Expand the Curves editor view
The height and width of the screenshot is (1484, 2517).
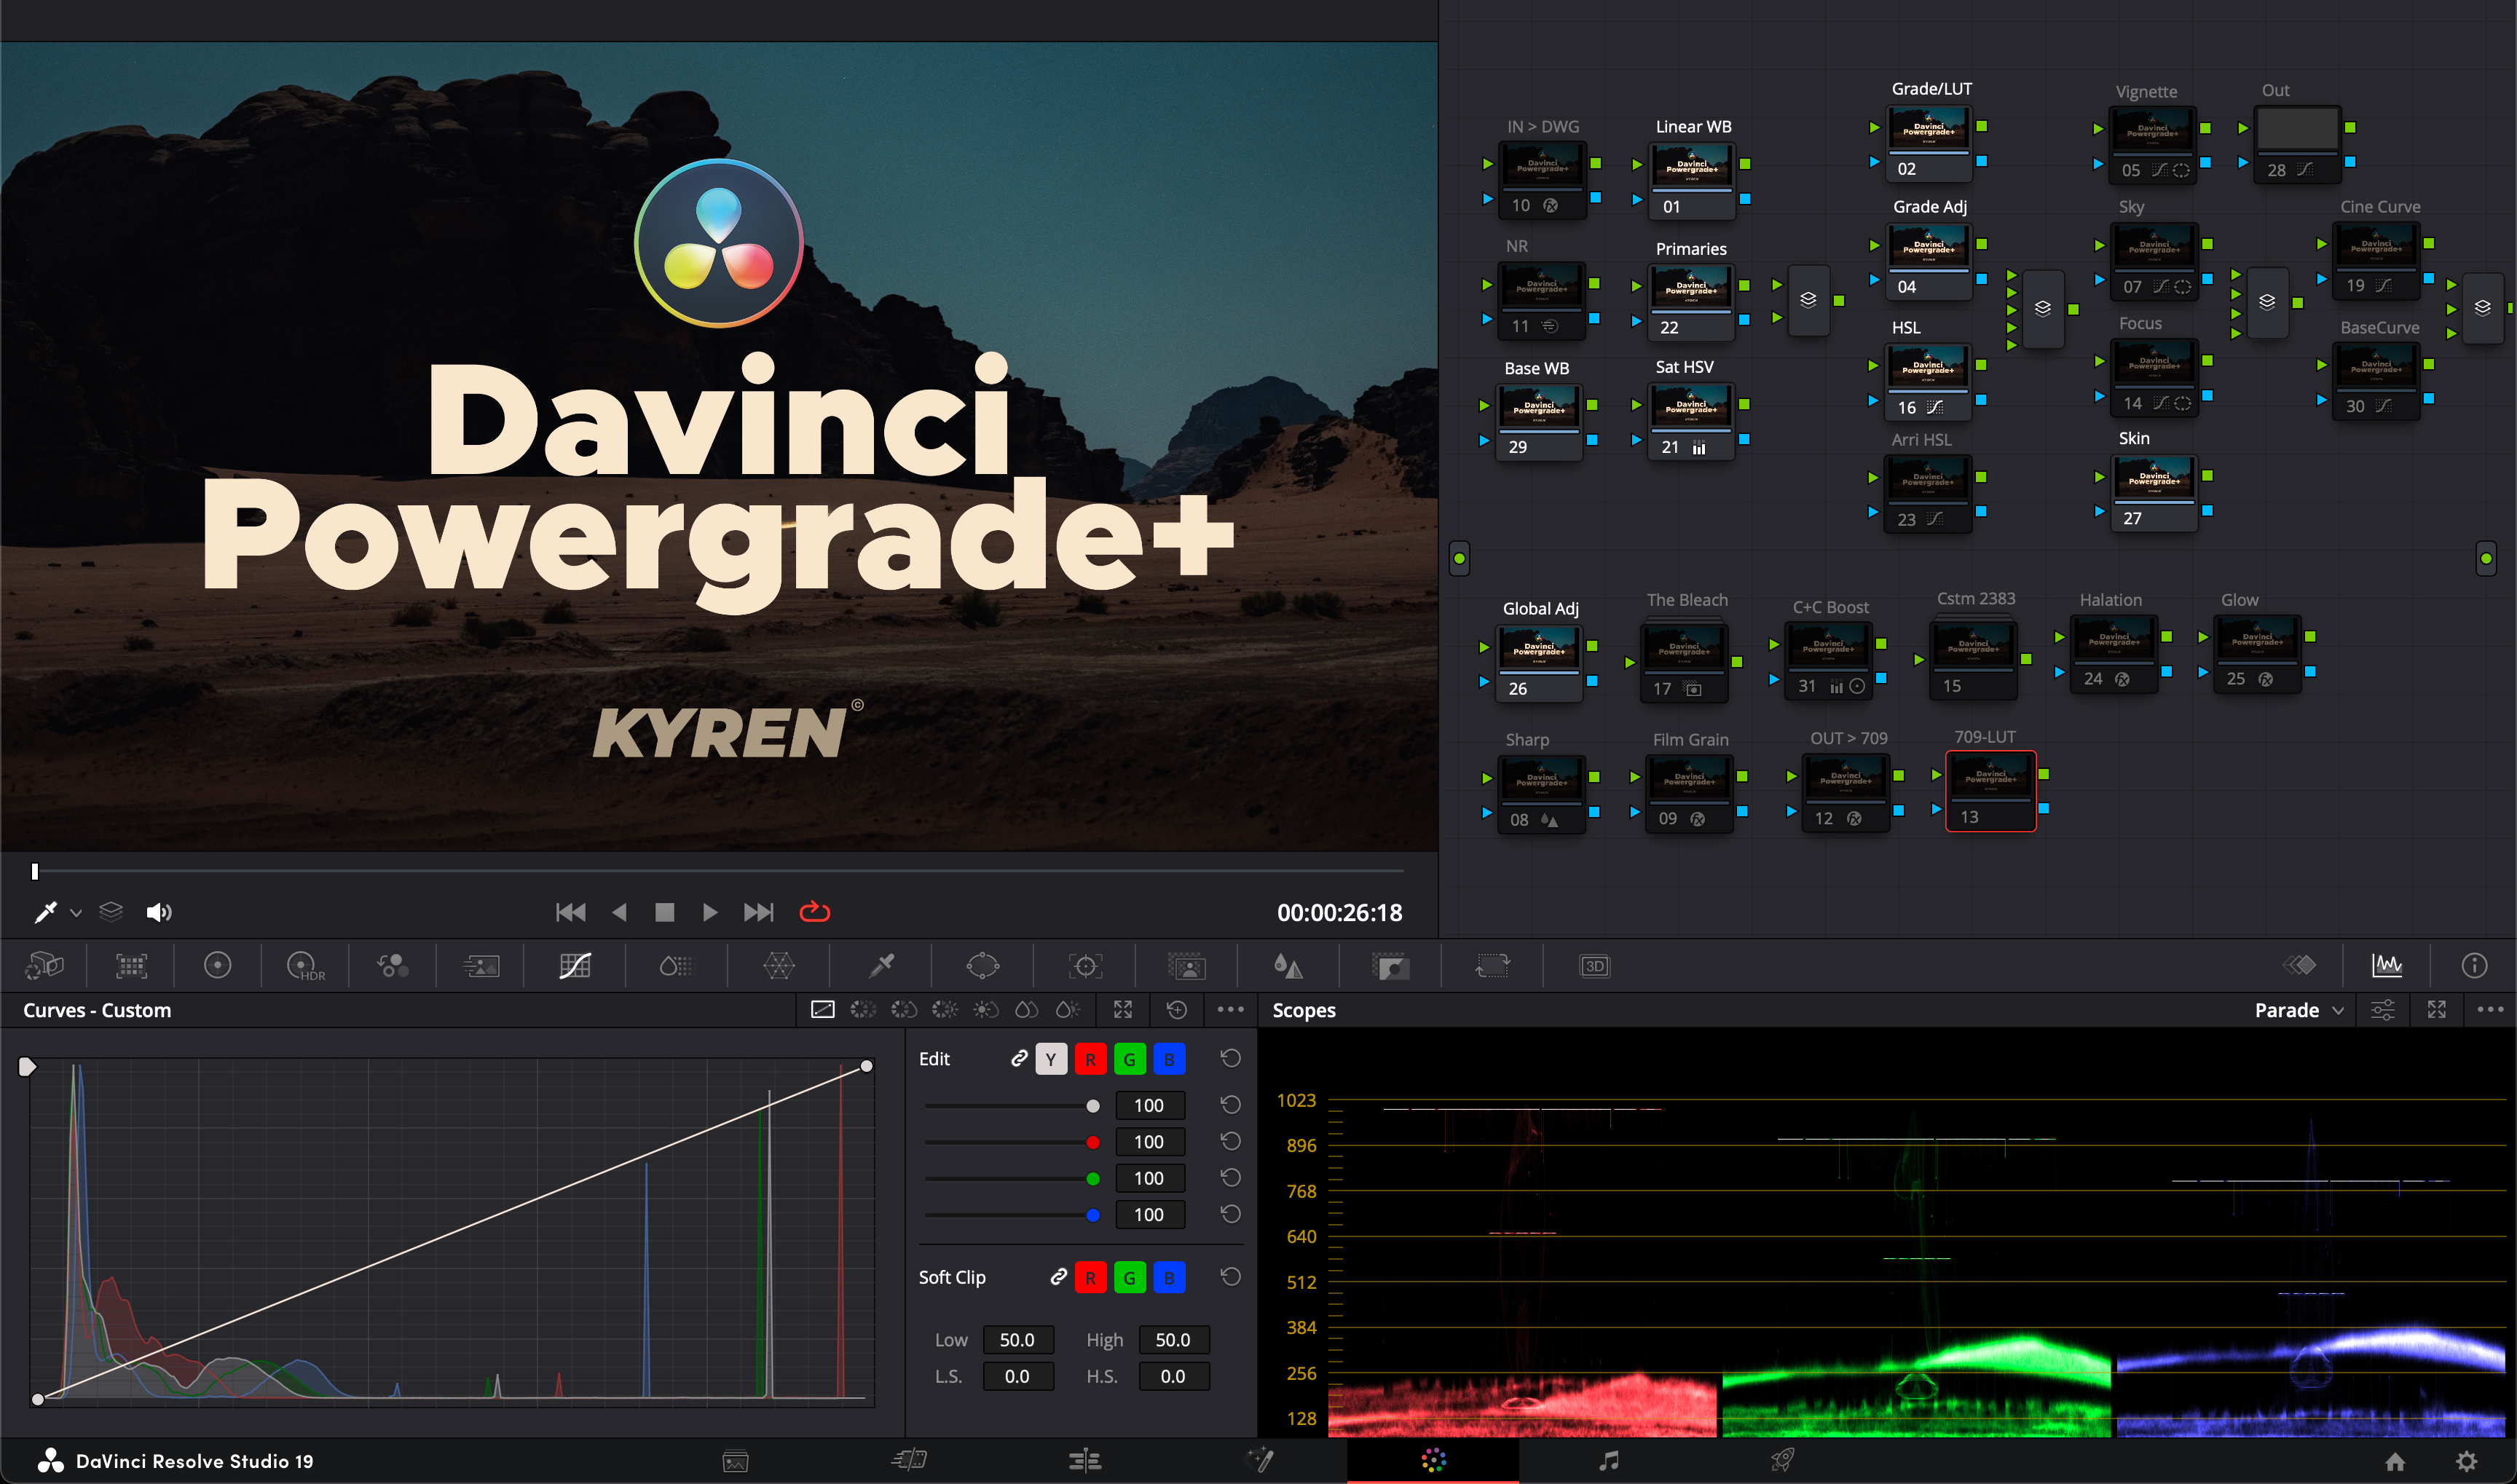pyautogui.click(x=1123, y=1010)
